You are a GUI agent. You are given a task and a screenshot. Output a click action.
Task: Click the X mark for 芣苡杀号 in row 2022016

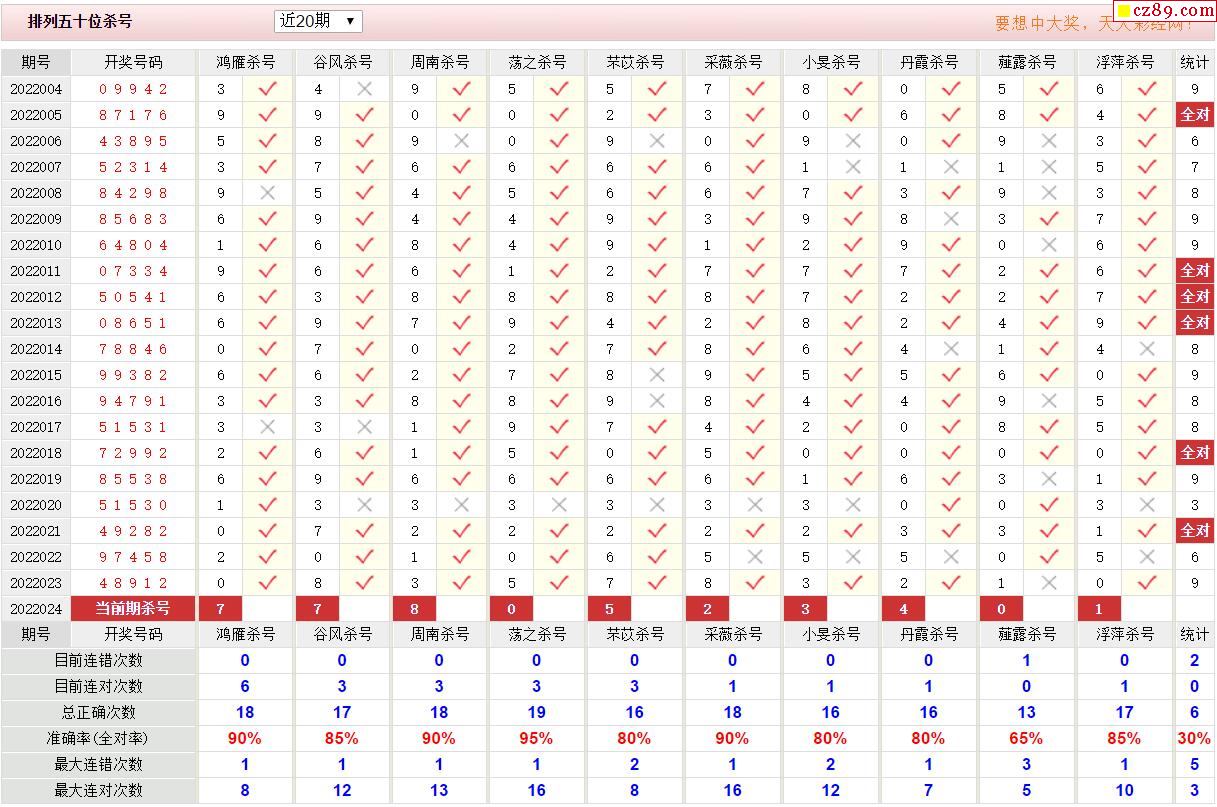[657, 401]
